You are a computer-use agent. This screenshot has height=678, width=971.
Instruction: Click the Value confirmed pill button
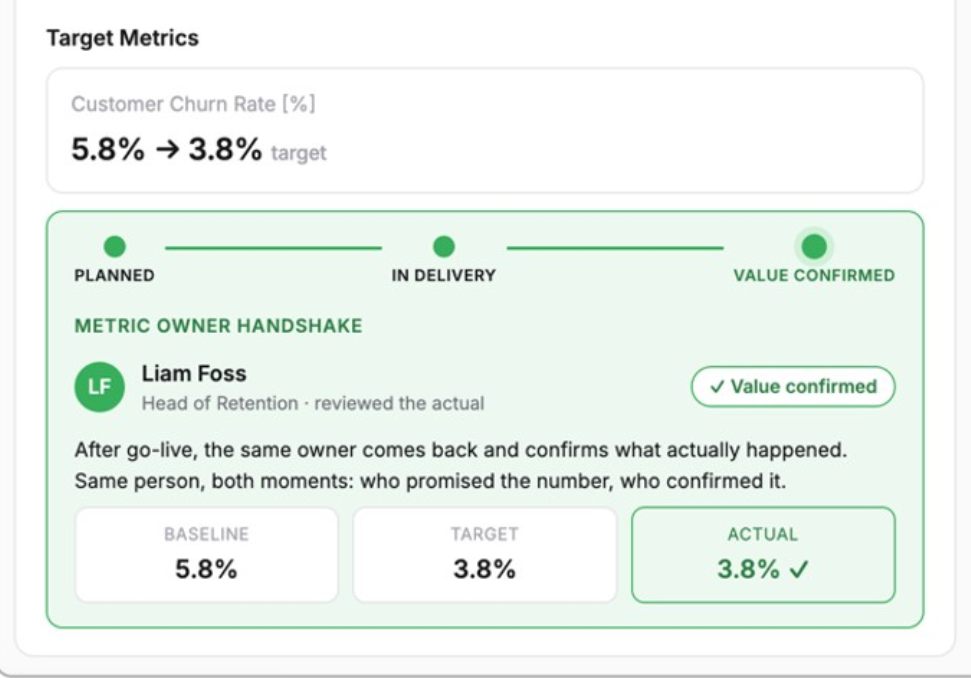coord(793,386)
